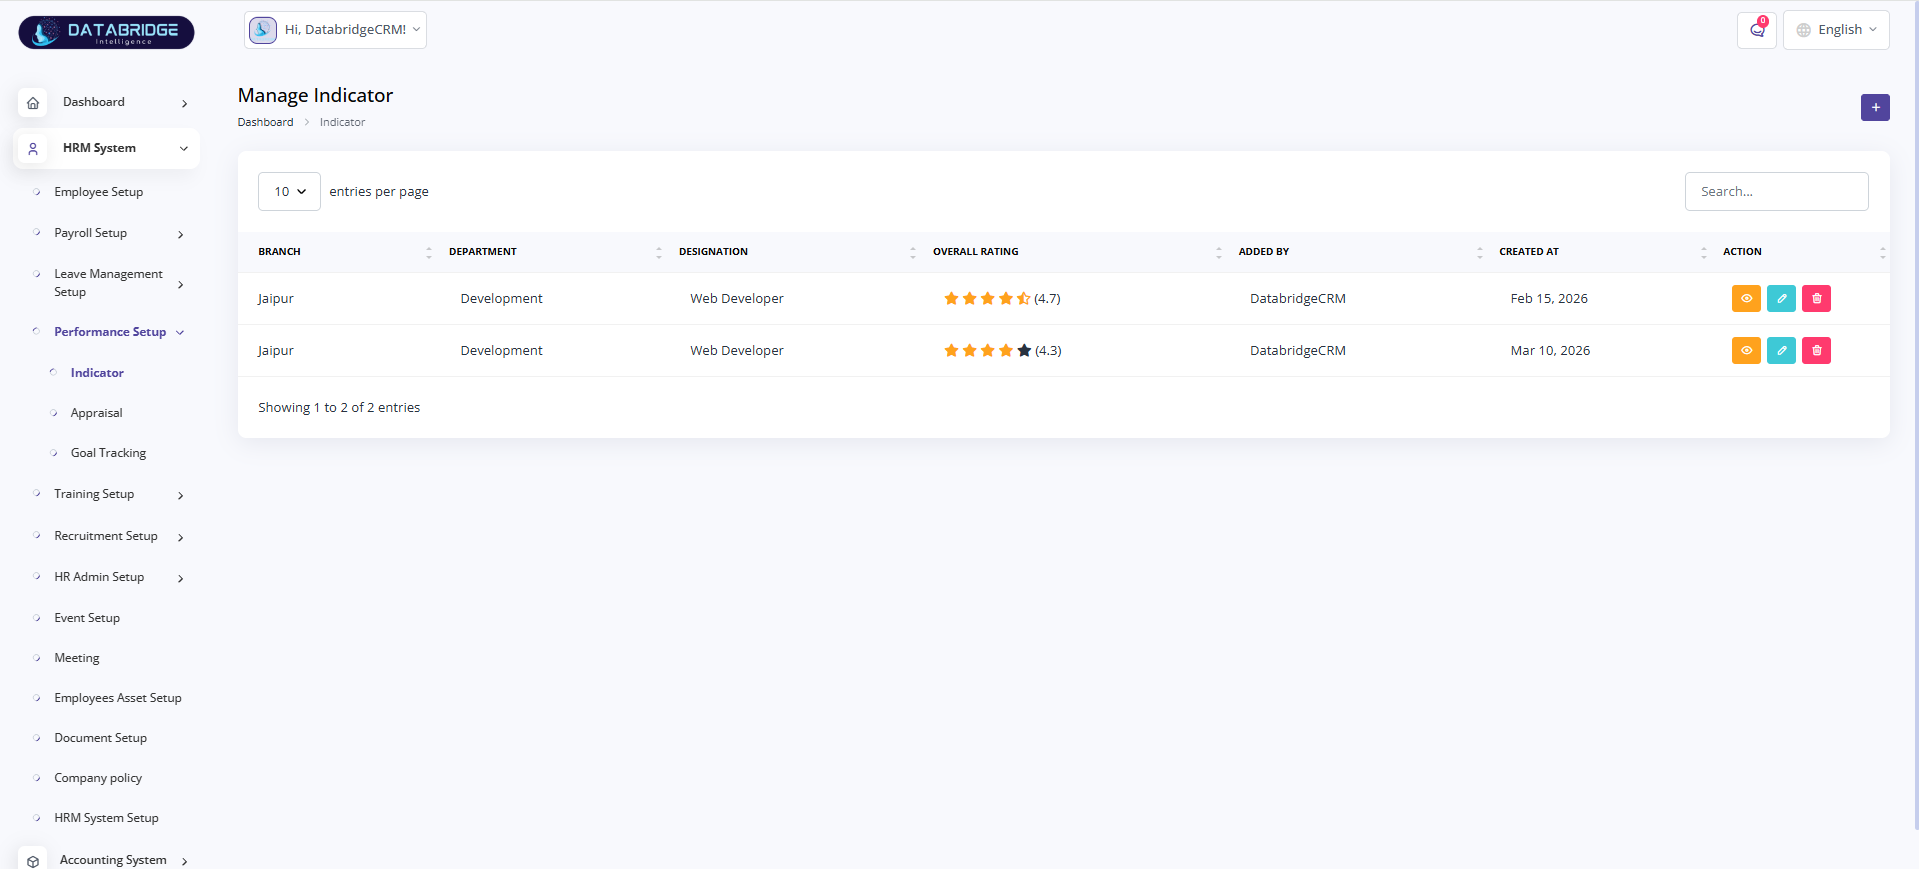Expand the Training Setup submenu
This screenshot has height=869, width=1919.
[181, 495]
